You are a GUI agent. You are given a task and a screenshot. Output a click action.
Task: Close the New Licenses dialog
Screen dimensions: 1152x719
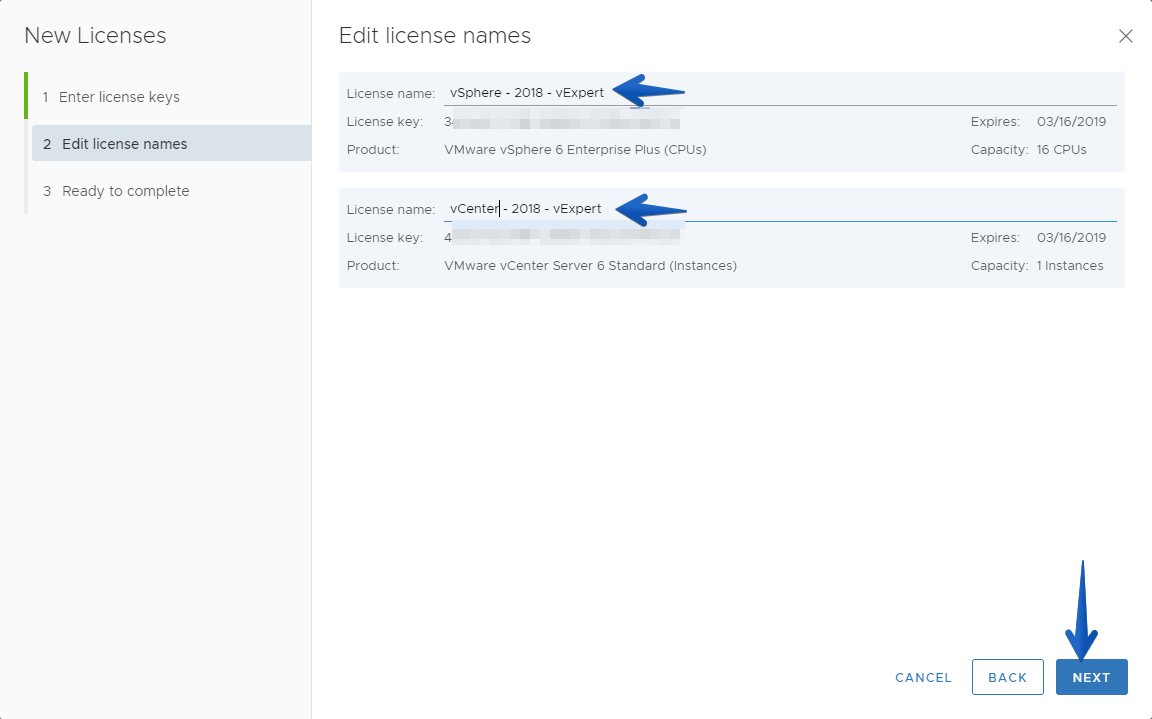1125,36
